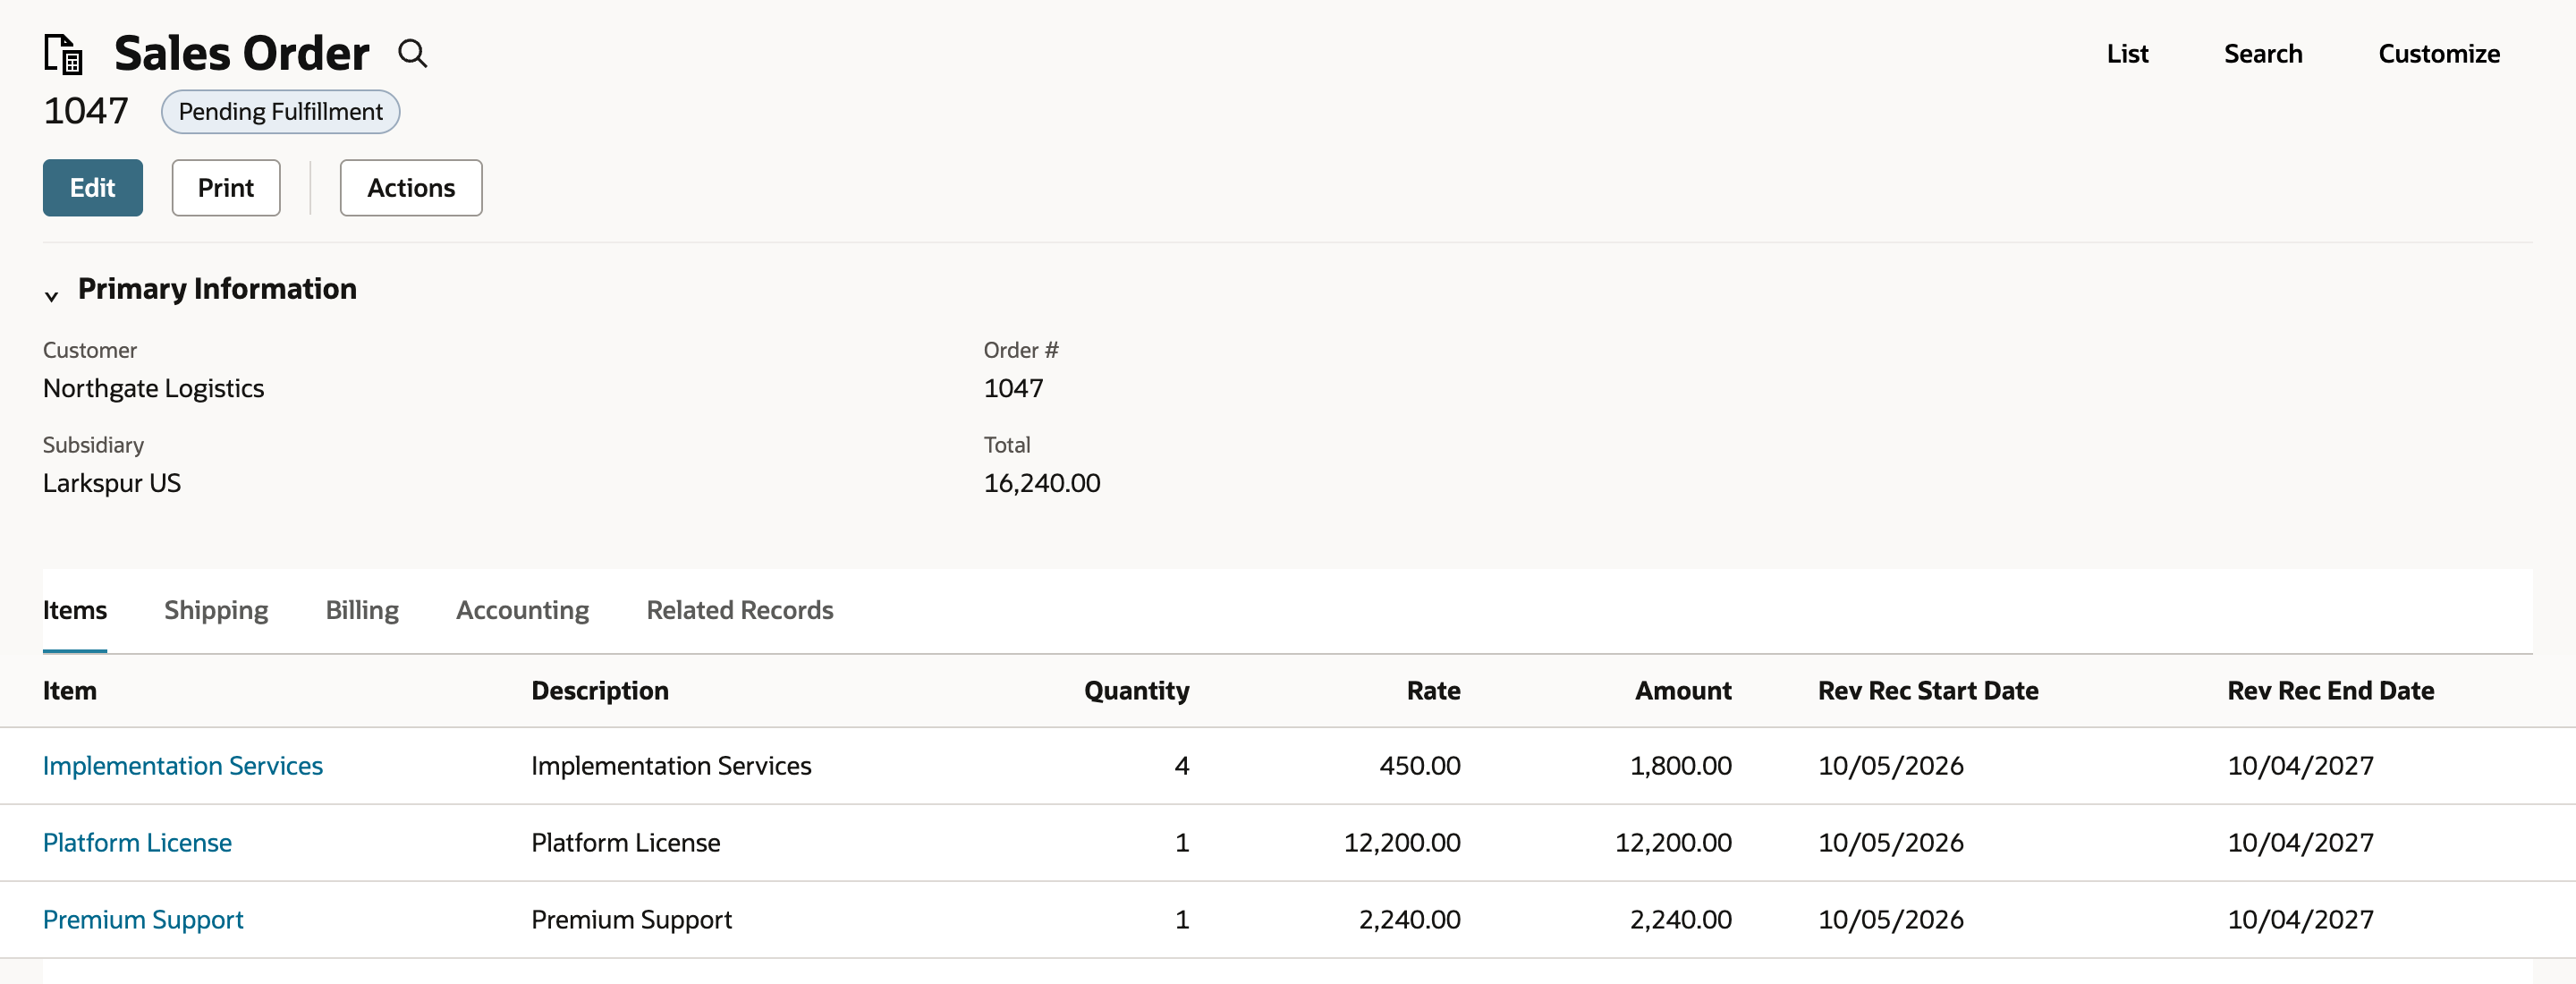
Task: Click the Order # value 1047 in Primary Information
Action: coord(1014,388)
